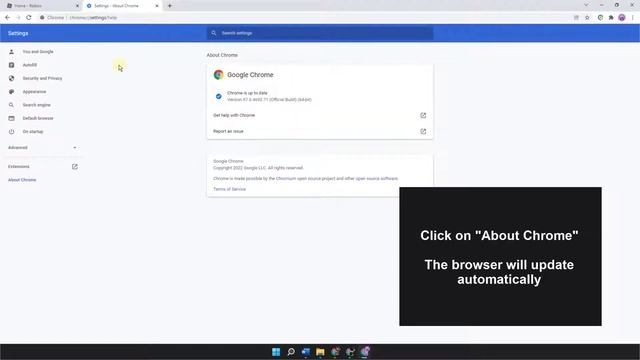
Task: Open Security and Privacy settings
Action: tap(42, 78)
